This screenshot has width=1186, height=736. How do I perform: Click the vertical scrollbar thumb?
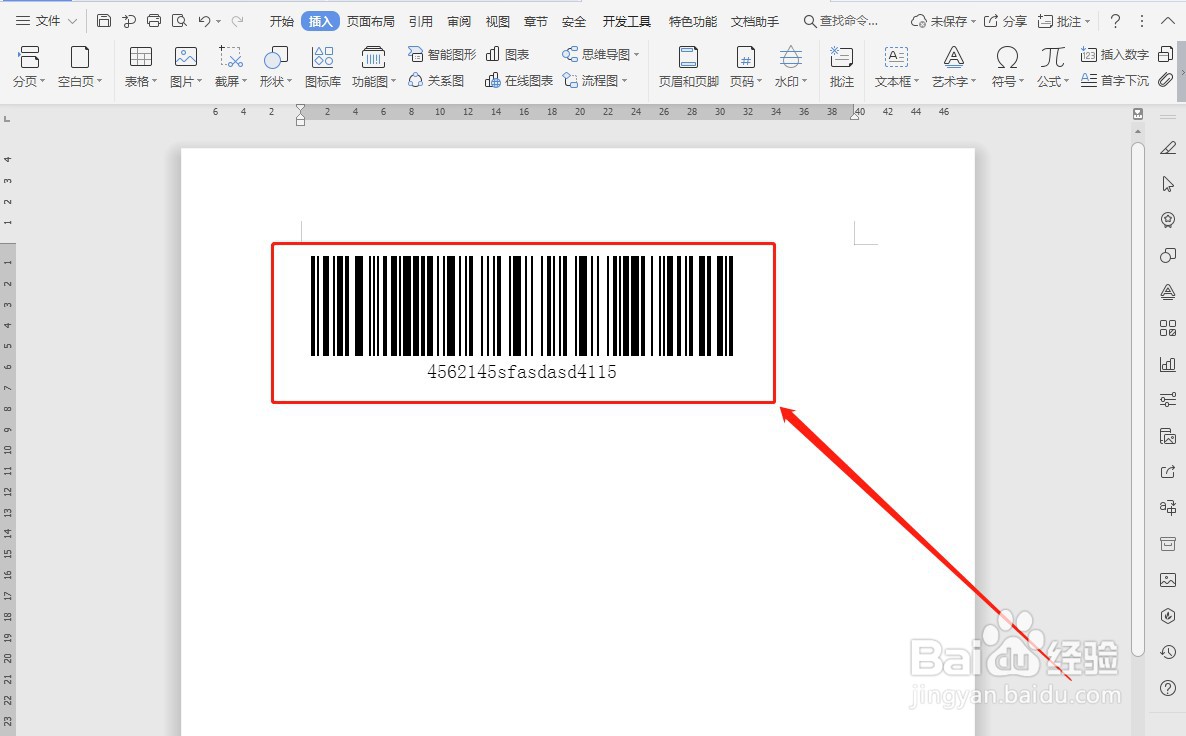pyautogui.click(x=1138, y=399)
